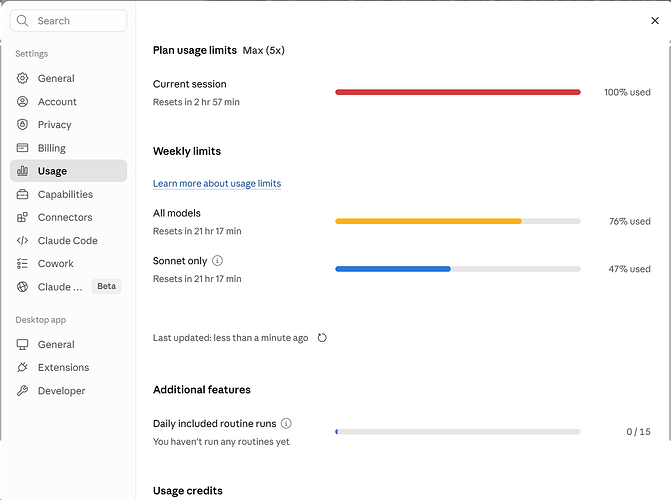The width and height of the screenshot is (671, 500).
Task: Refresh usage data with the reload icon
Action: [322, 338]
